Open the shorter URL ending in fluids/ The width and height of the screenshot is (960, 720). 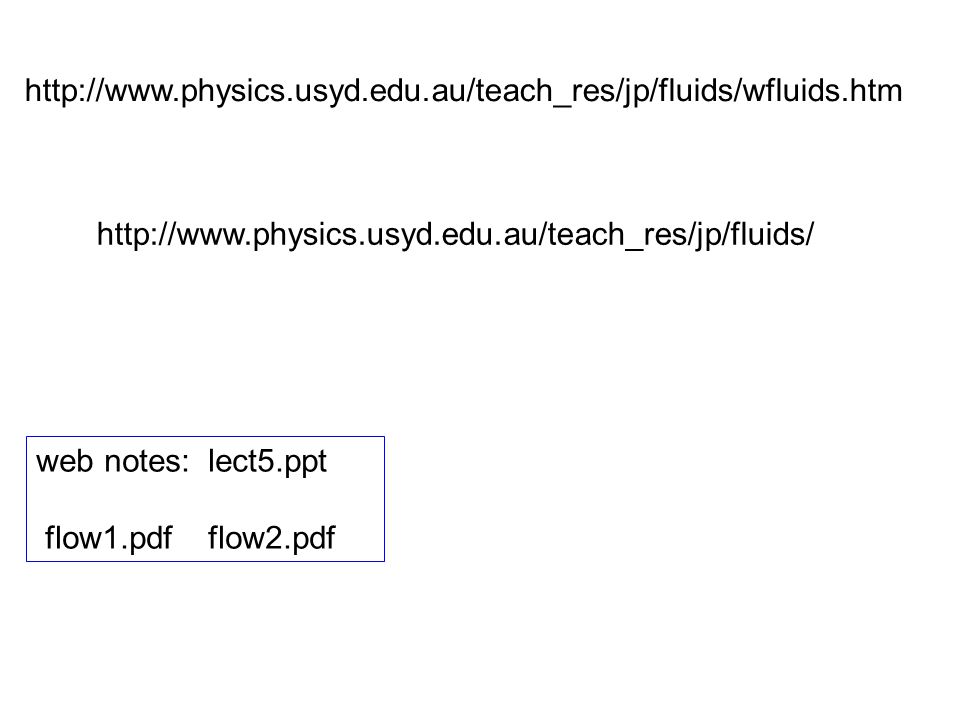click(x=456, y=235)
